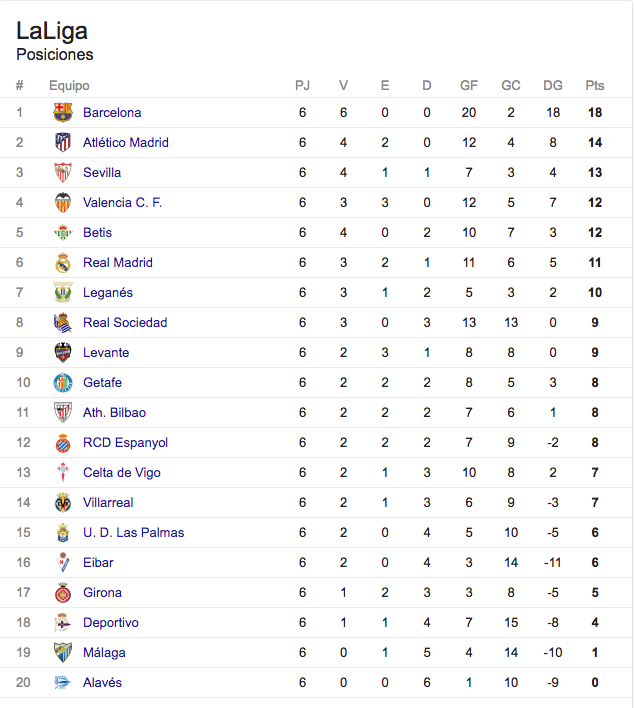Image resolution: width=635 pixels, height=708 pixels.
Task: Click the Valencia C. F. bat crest
Action: coord(63,202)
